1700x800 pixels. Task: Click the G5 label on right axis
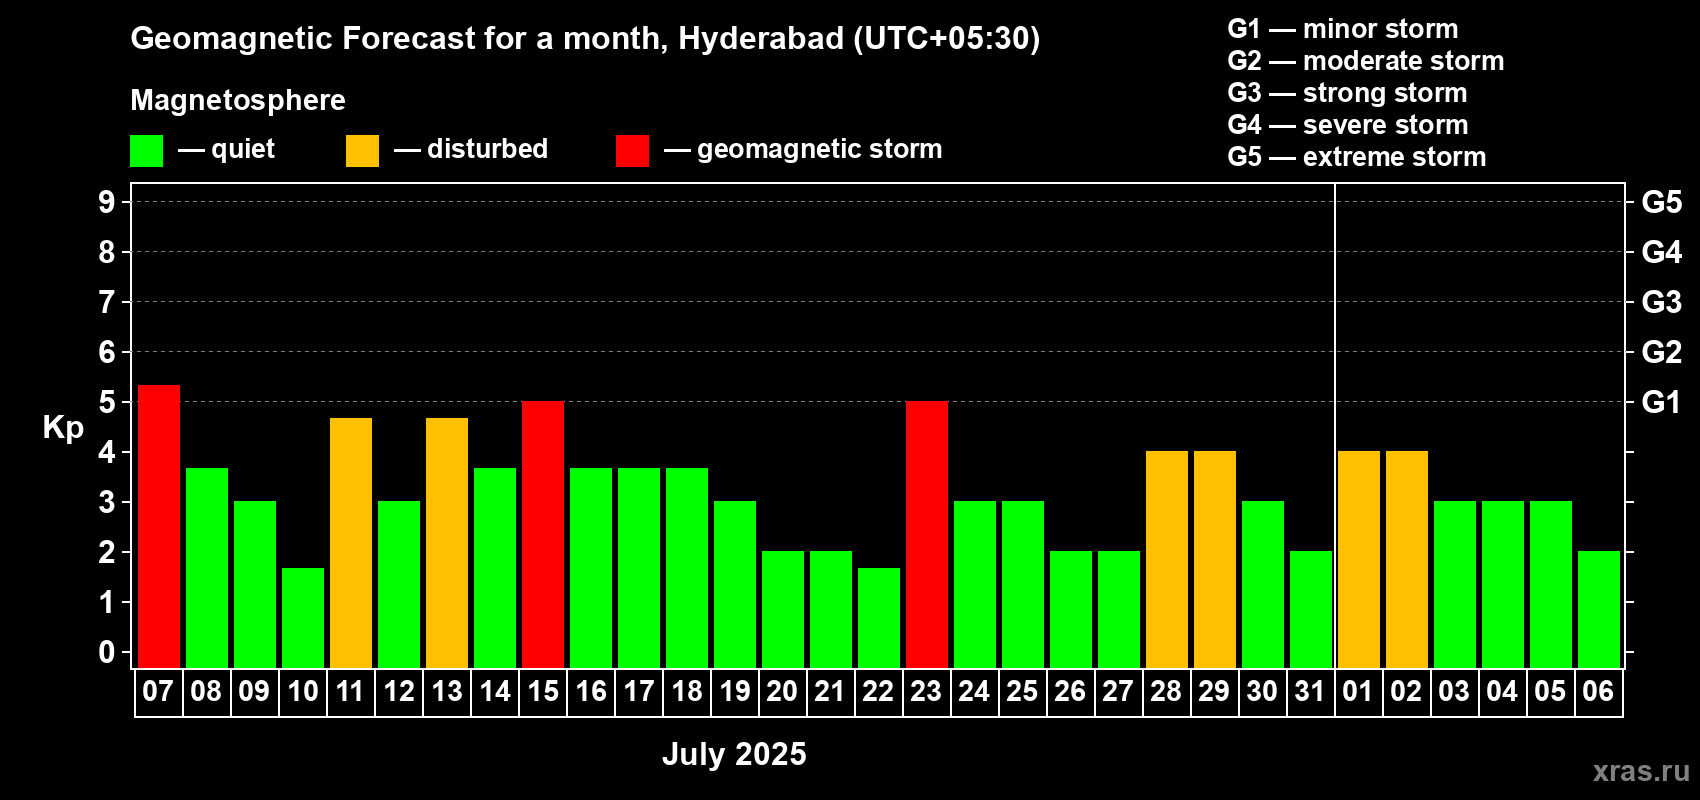pos(1662,202)
